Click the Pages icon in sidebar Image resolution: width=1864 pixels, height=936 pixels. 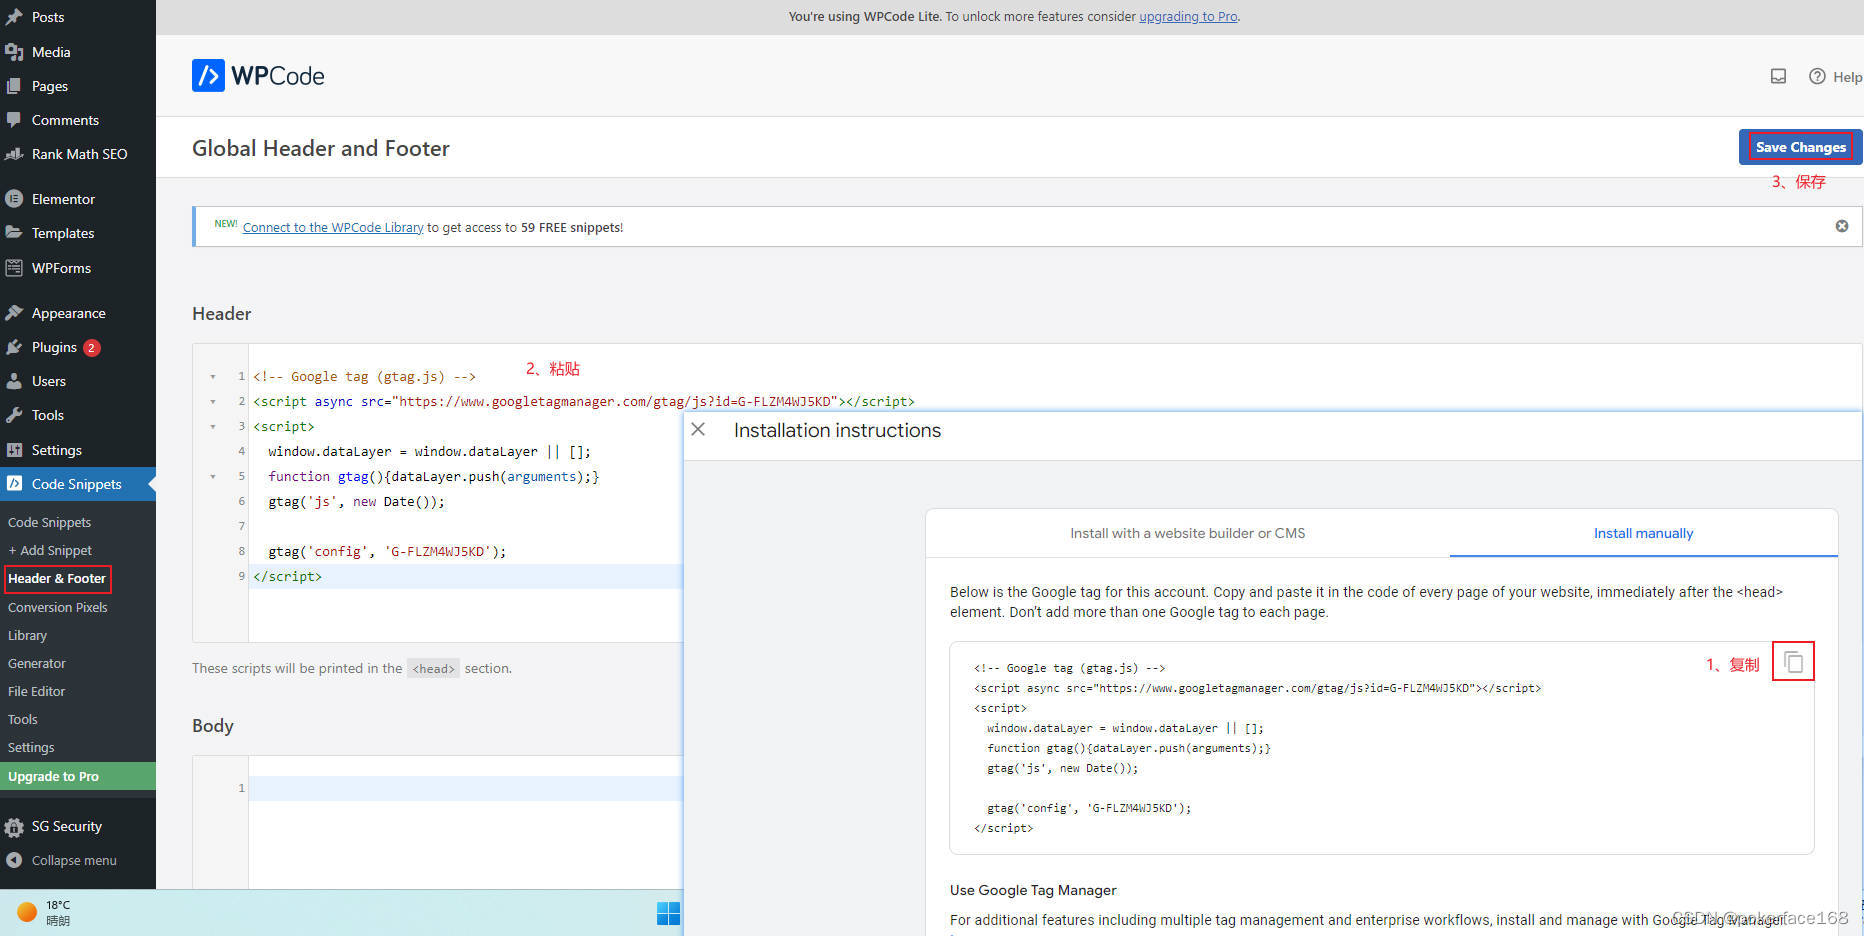(x=14, y=86)
